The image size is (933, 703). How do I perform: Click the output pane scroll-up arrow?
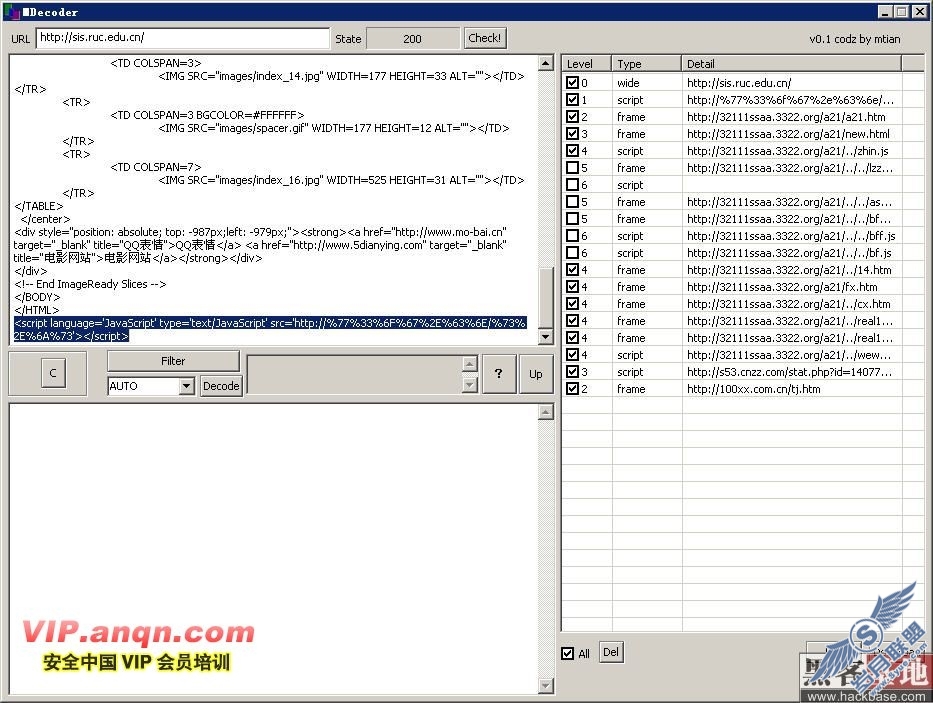pyautogui.click(x=546, y=412)
